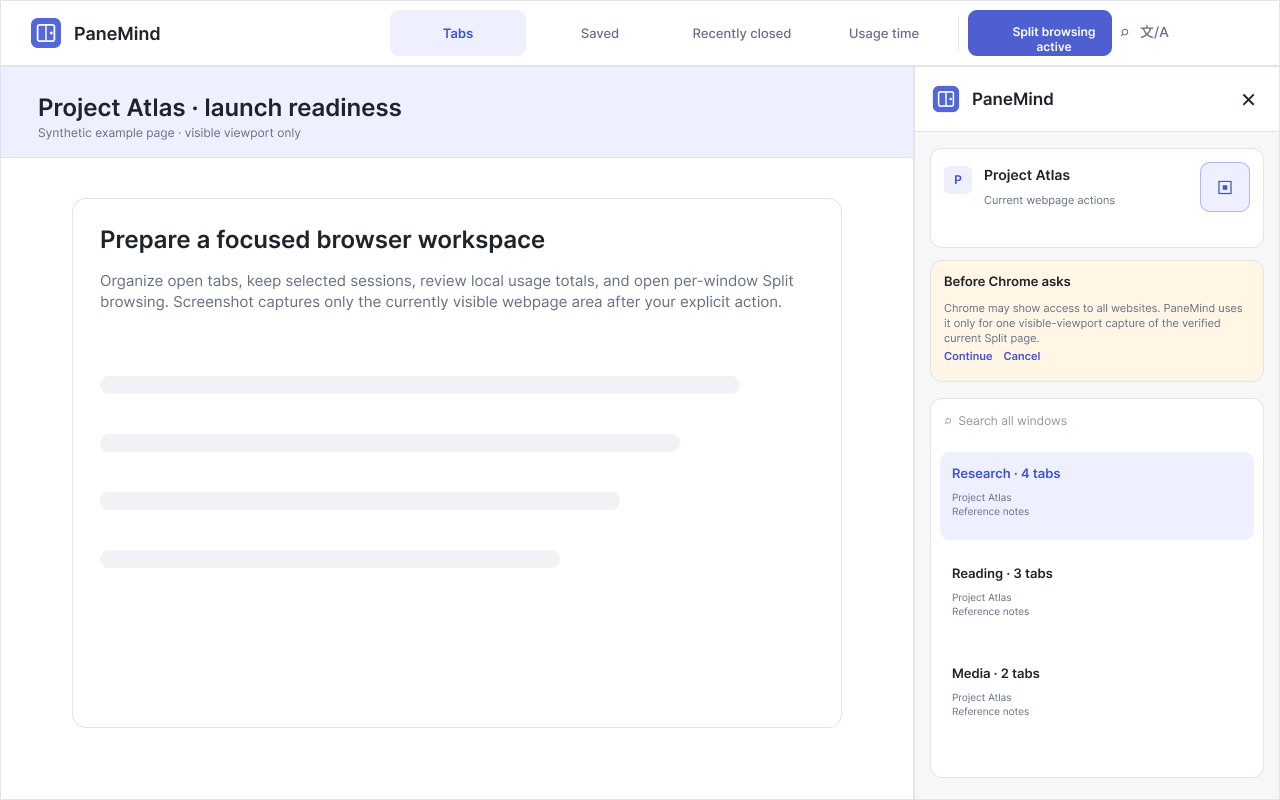The width and height of the screenshot is (1280, 800).
Task: Open the language translate icon
Action: pos(1154,32)
